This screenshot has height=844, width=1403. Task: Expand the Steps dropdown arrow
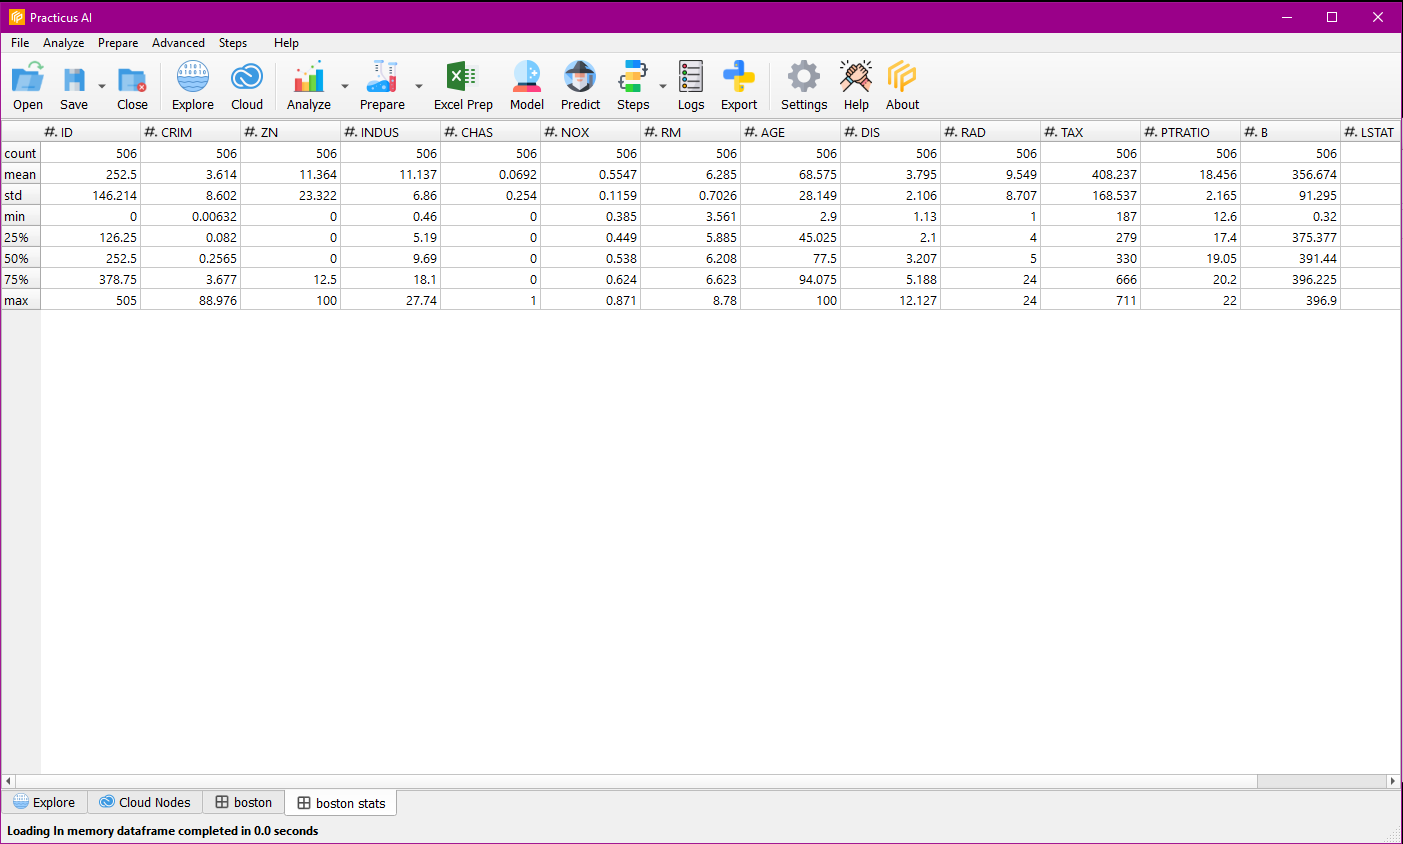click(662, 86)
